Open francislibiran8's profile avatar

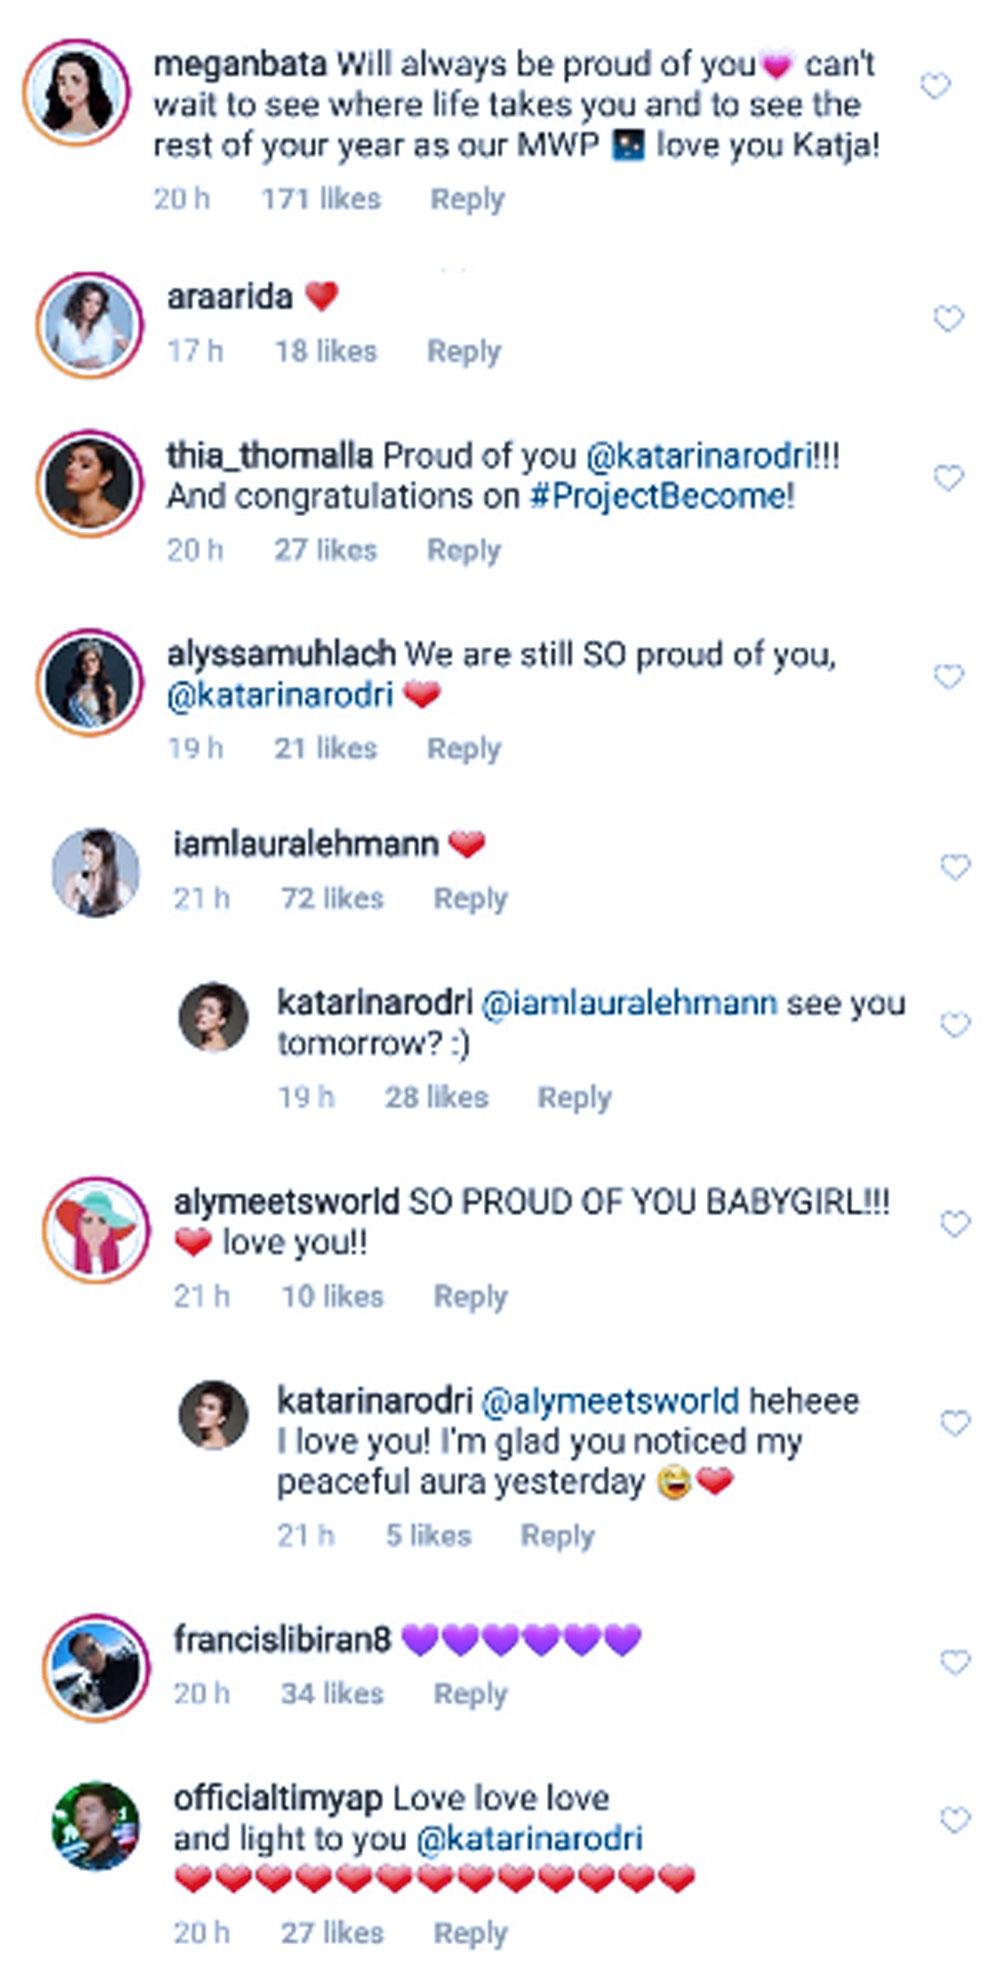point(96,1667)
